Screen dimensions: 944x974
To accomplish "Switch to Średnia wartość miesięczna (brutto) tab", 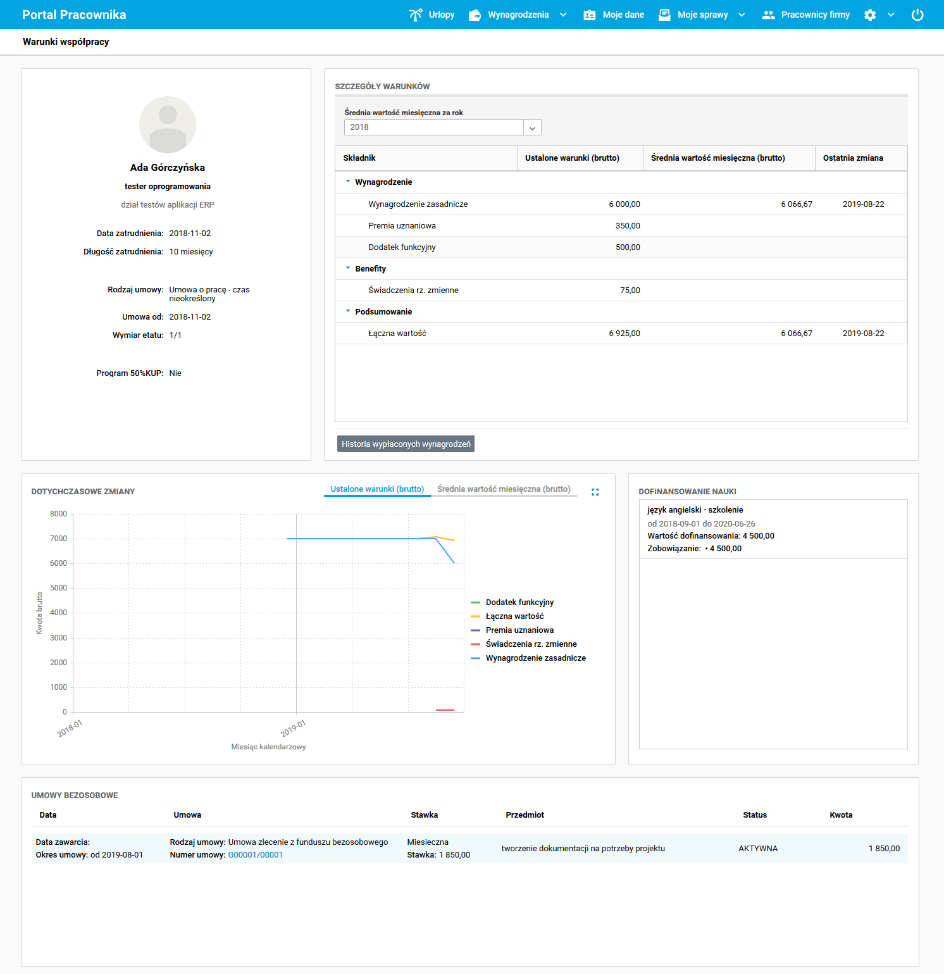I will (504, 489).
